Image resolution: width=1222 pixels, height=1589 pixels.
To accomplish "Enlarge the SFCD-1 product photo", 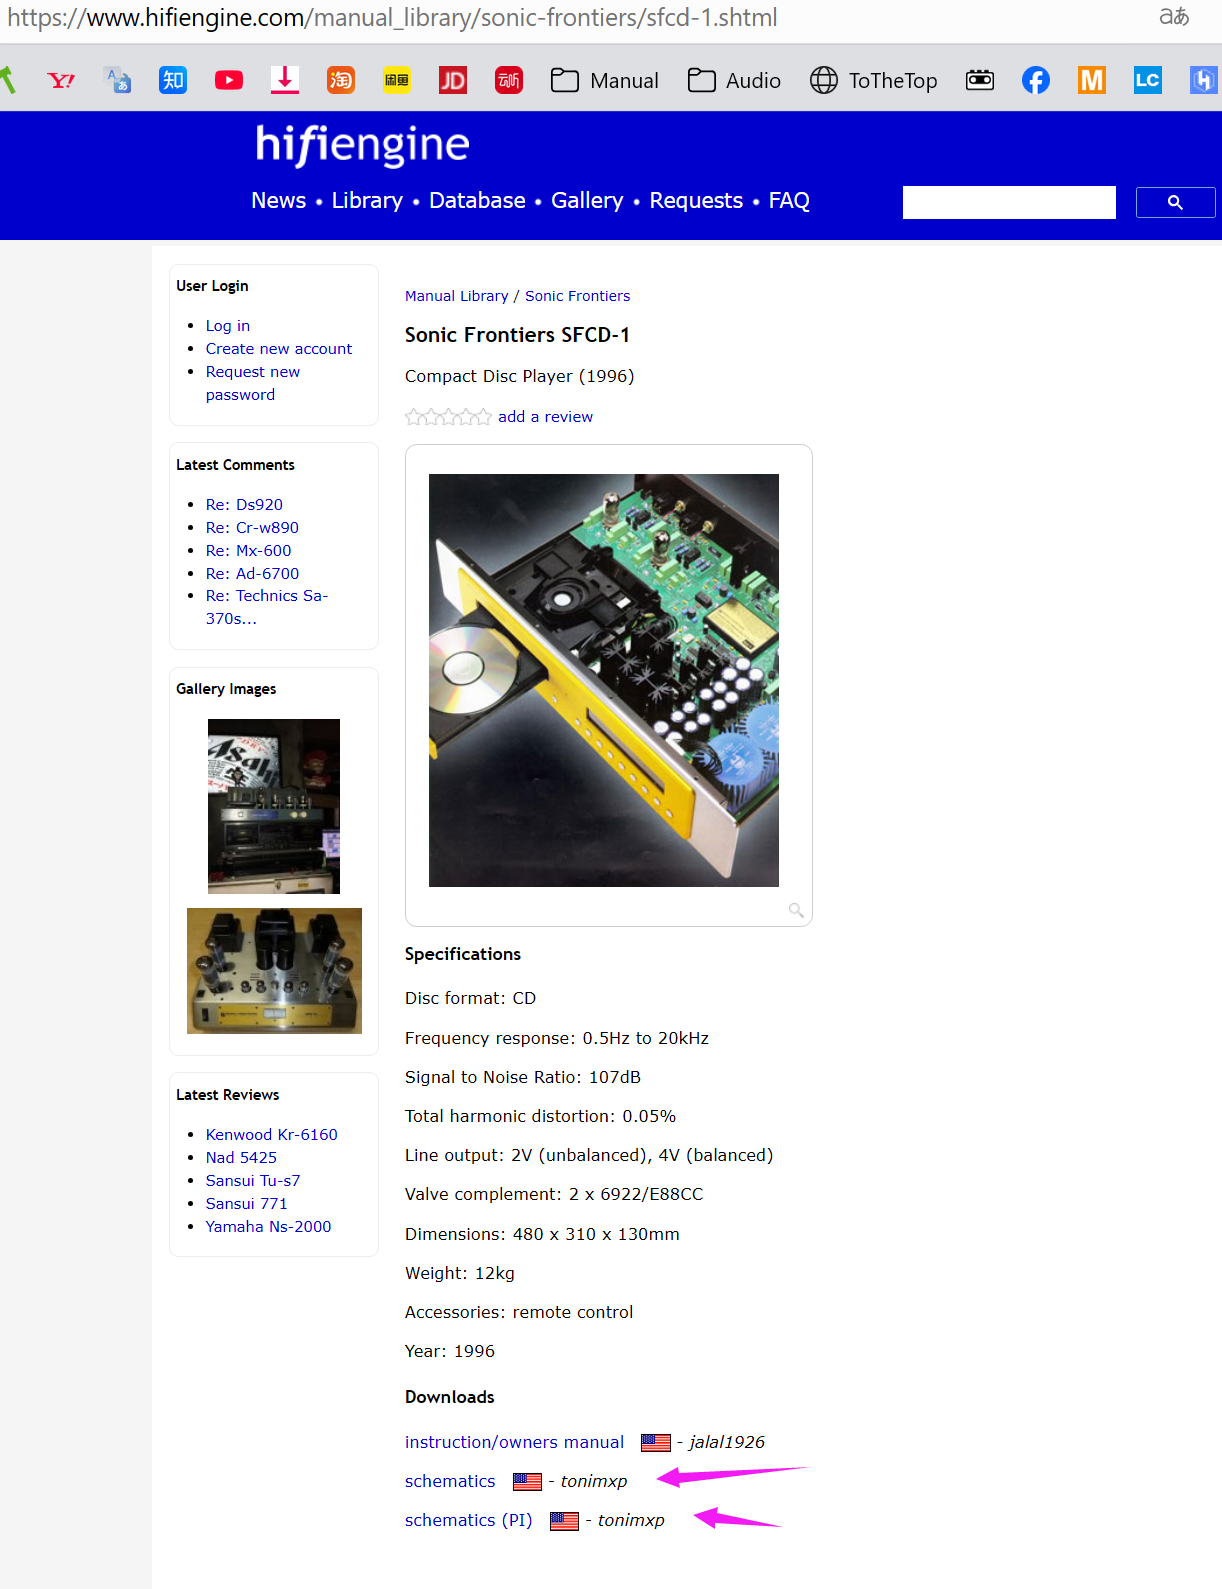I will (604, 680).
